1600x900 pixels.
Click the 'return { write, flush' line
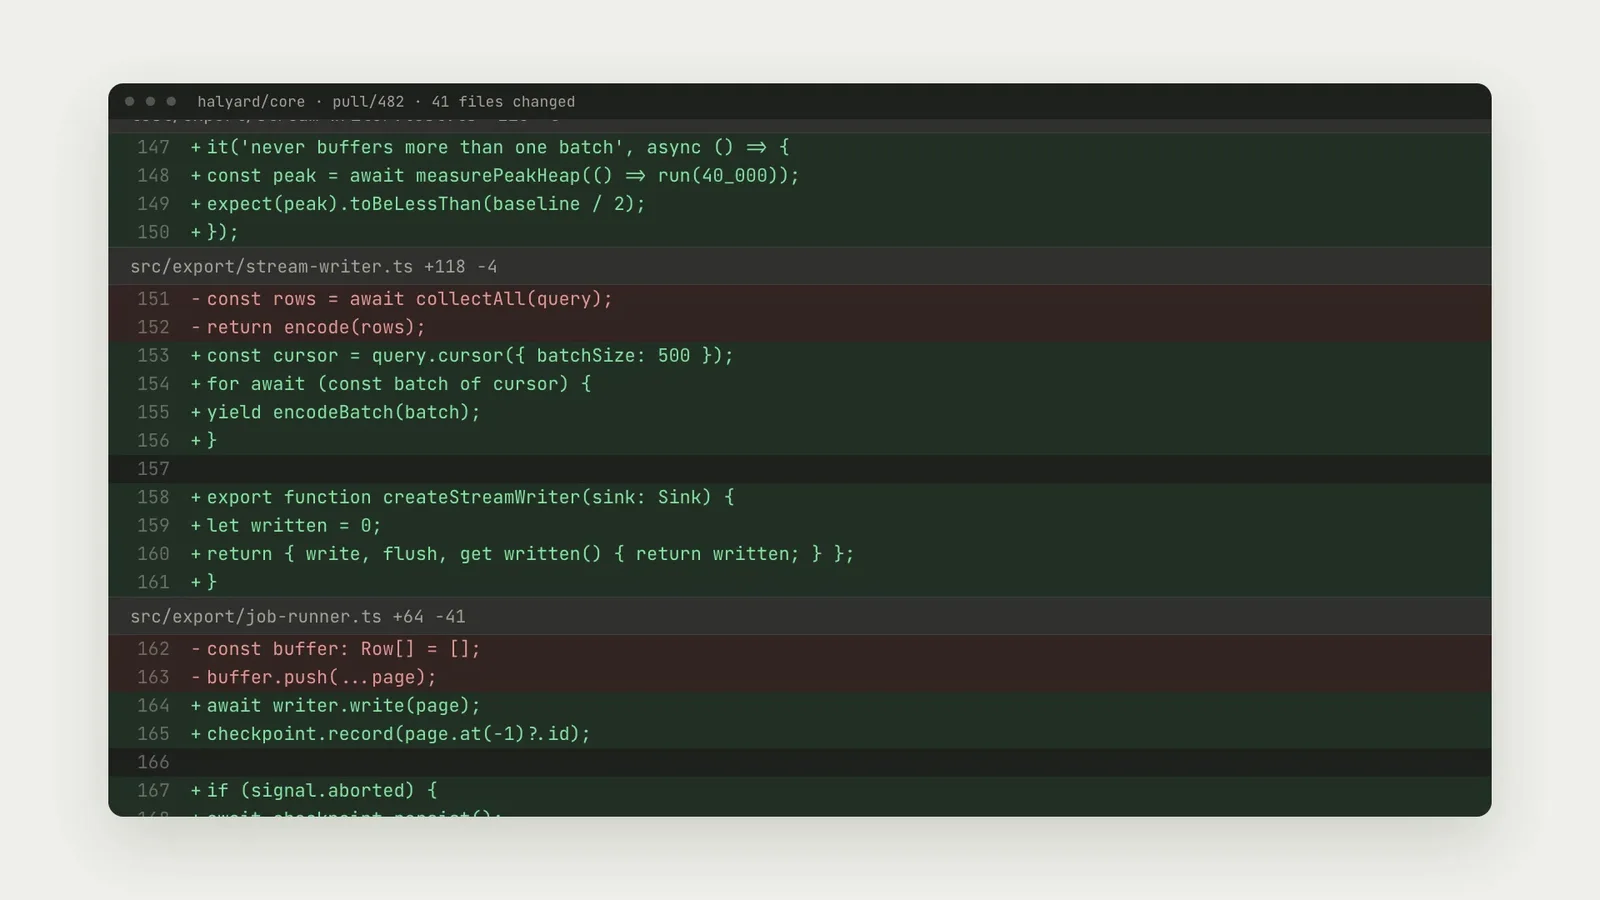pyautogui.click(x=800, y=554)
